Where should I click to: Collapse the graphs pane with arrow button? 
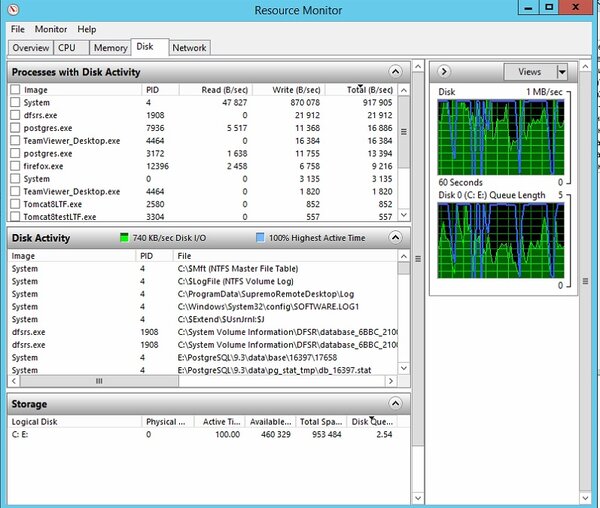tap(444, 72)
